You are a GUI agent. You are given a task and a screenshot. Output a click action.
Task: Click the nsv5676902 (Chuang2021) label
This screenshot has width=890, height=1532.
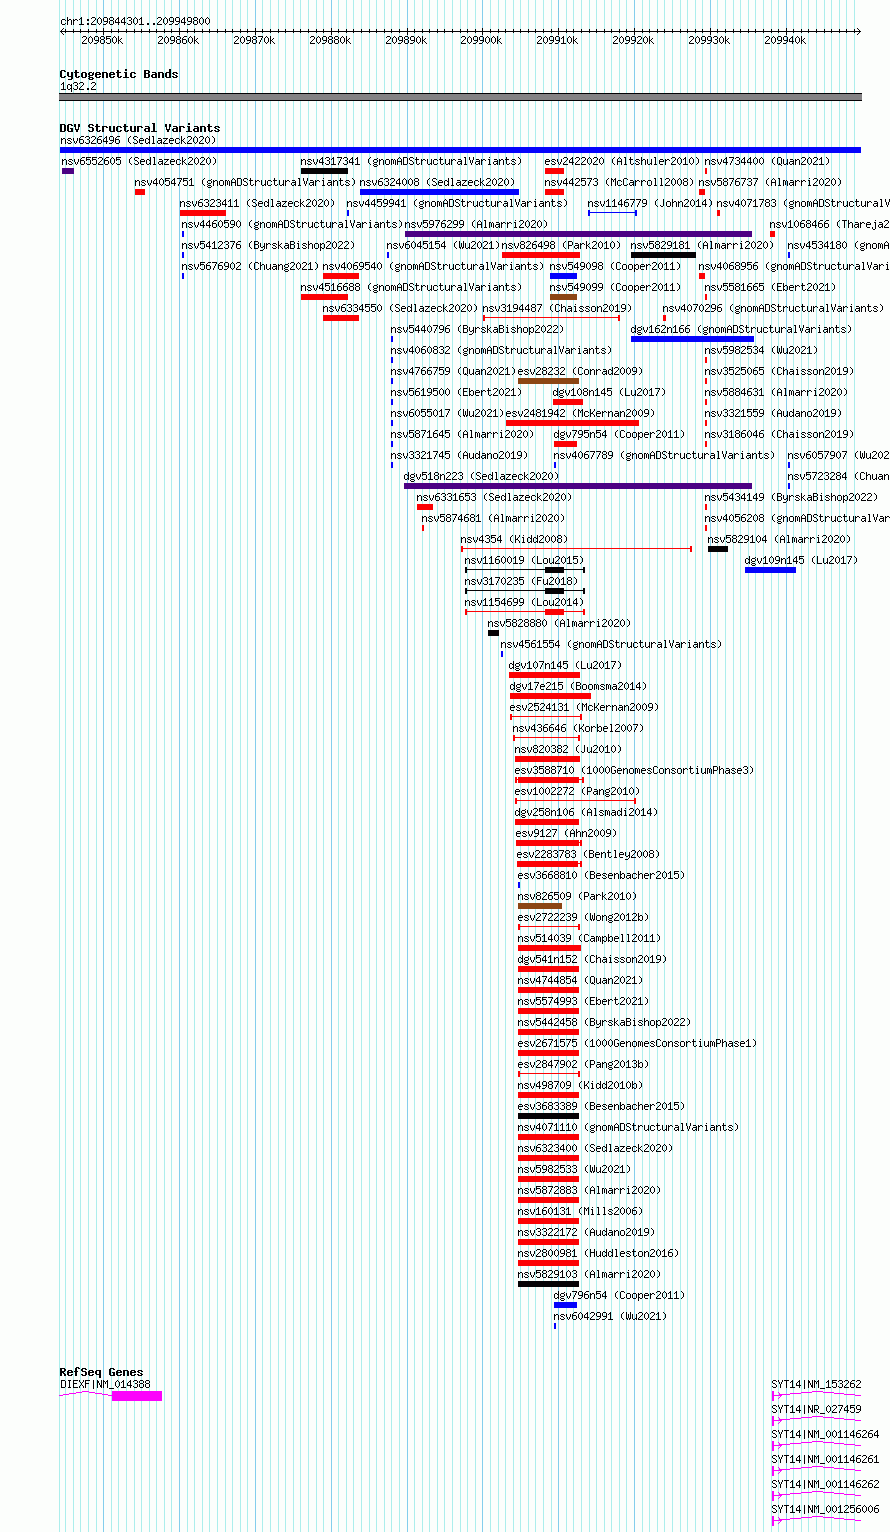[250, 266]
